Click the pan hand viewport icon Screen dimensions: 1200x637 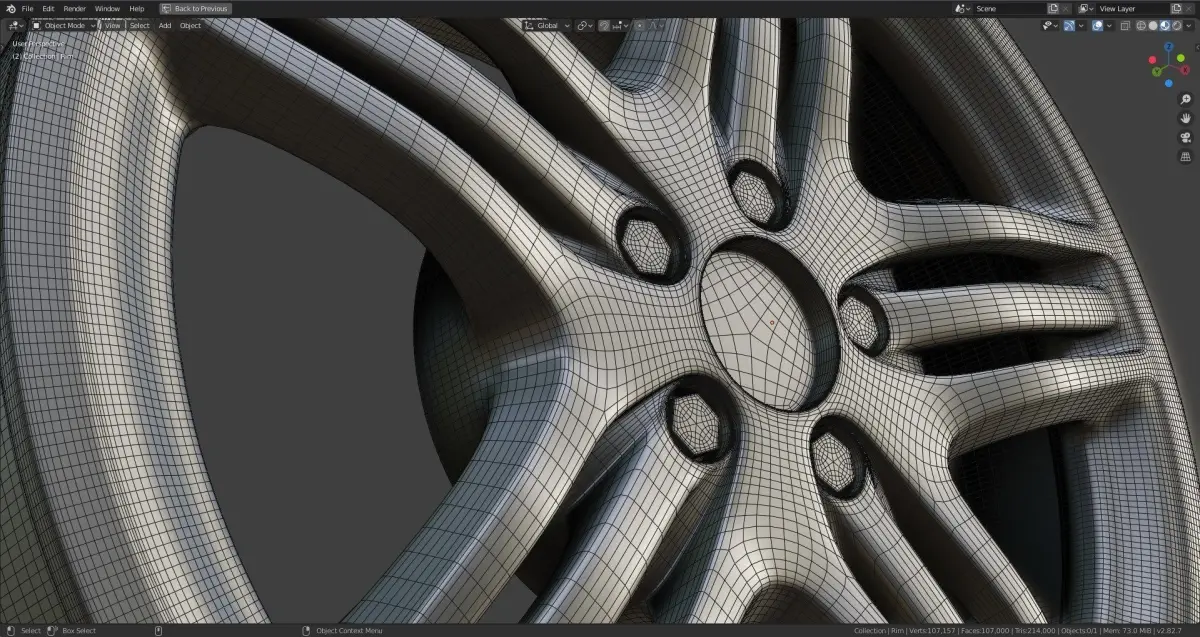coord(1186,118)
